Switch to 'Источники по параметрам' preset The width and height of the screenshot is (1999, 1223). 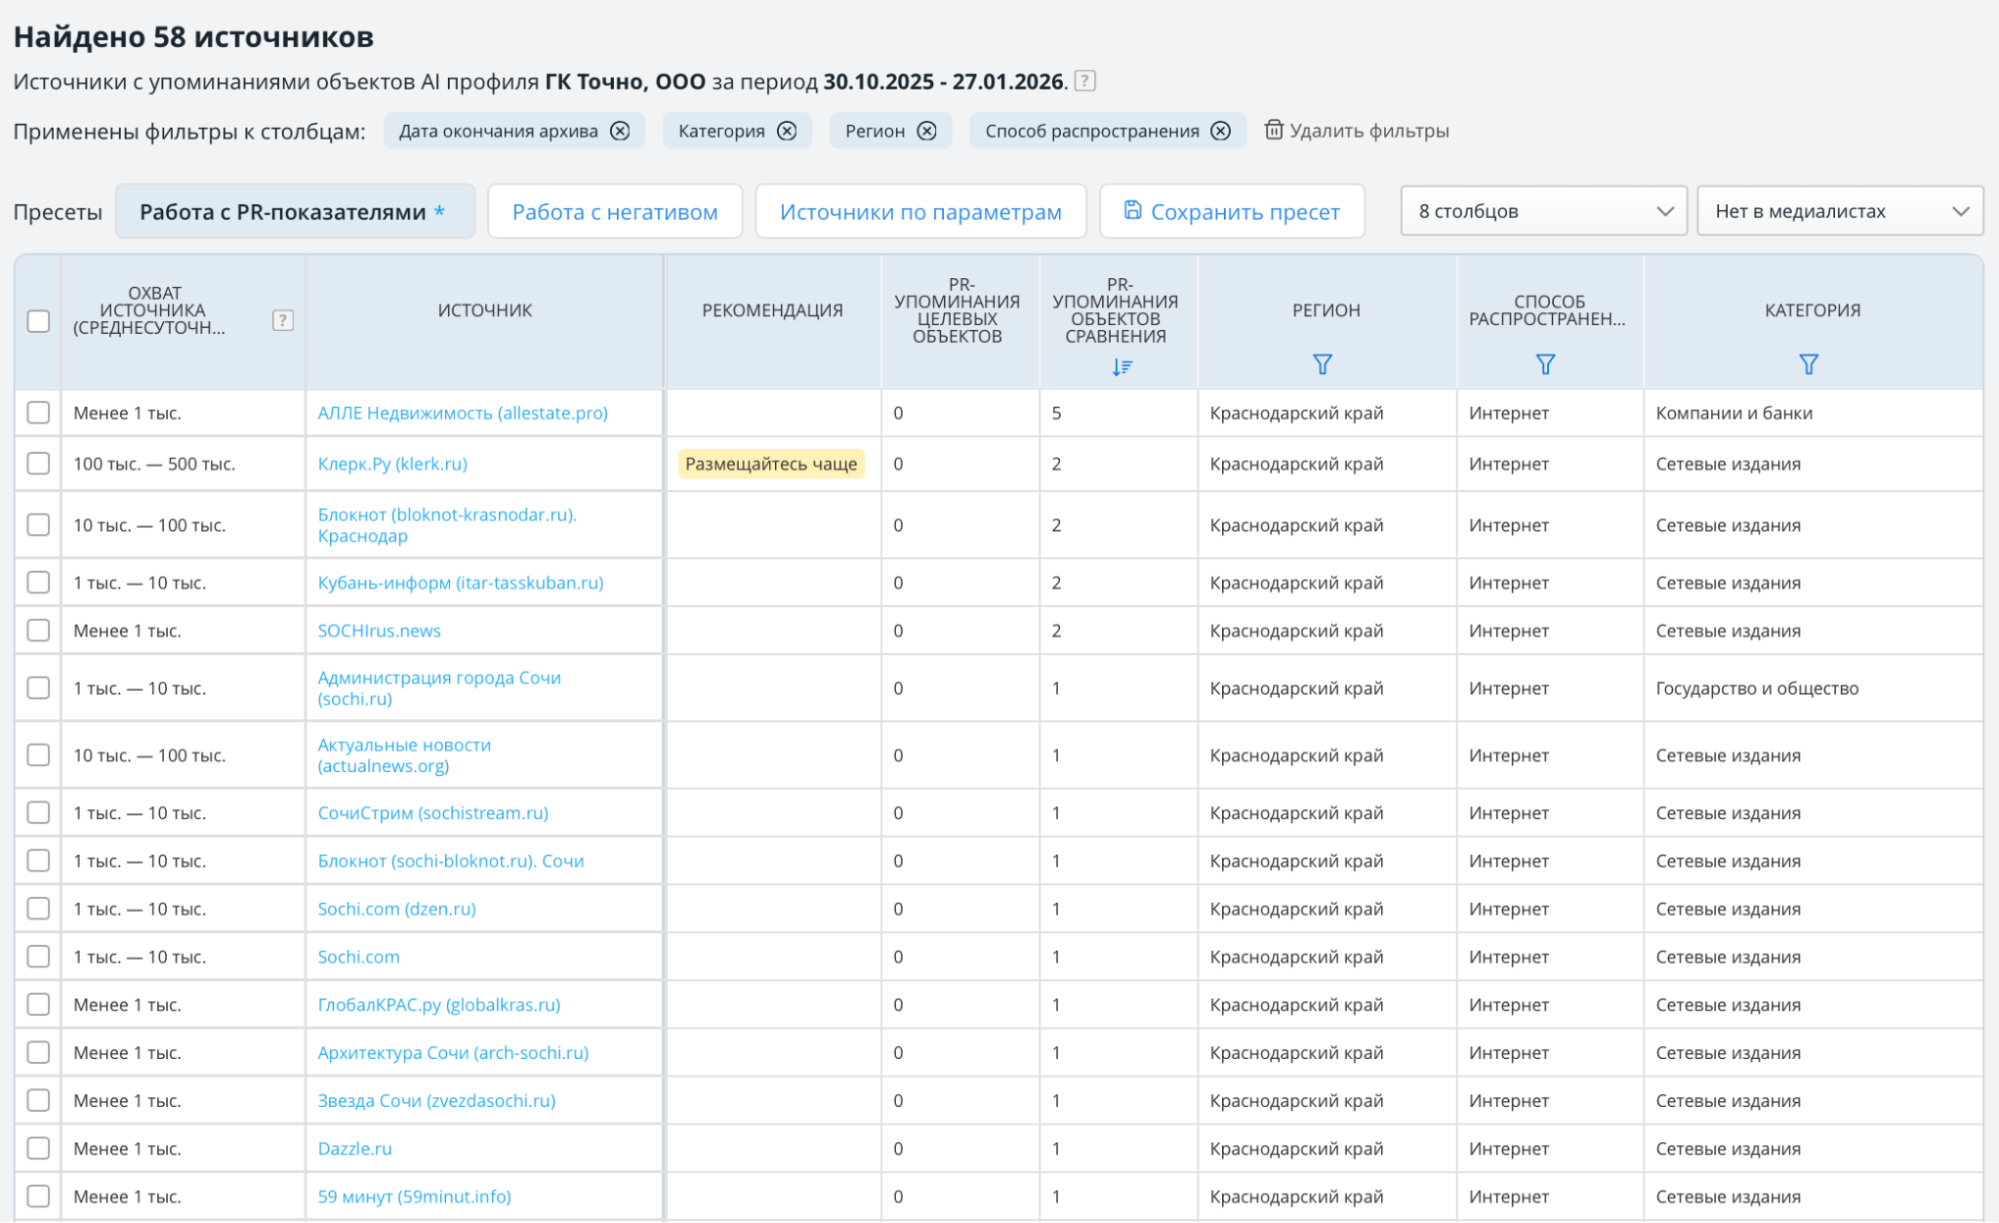[x=920, y=212]
